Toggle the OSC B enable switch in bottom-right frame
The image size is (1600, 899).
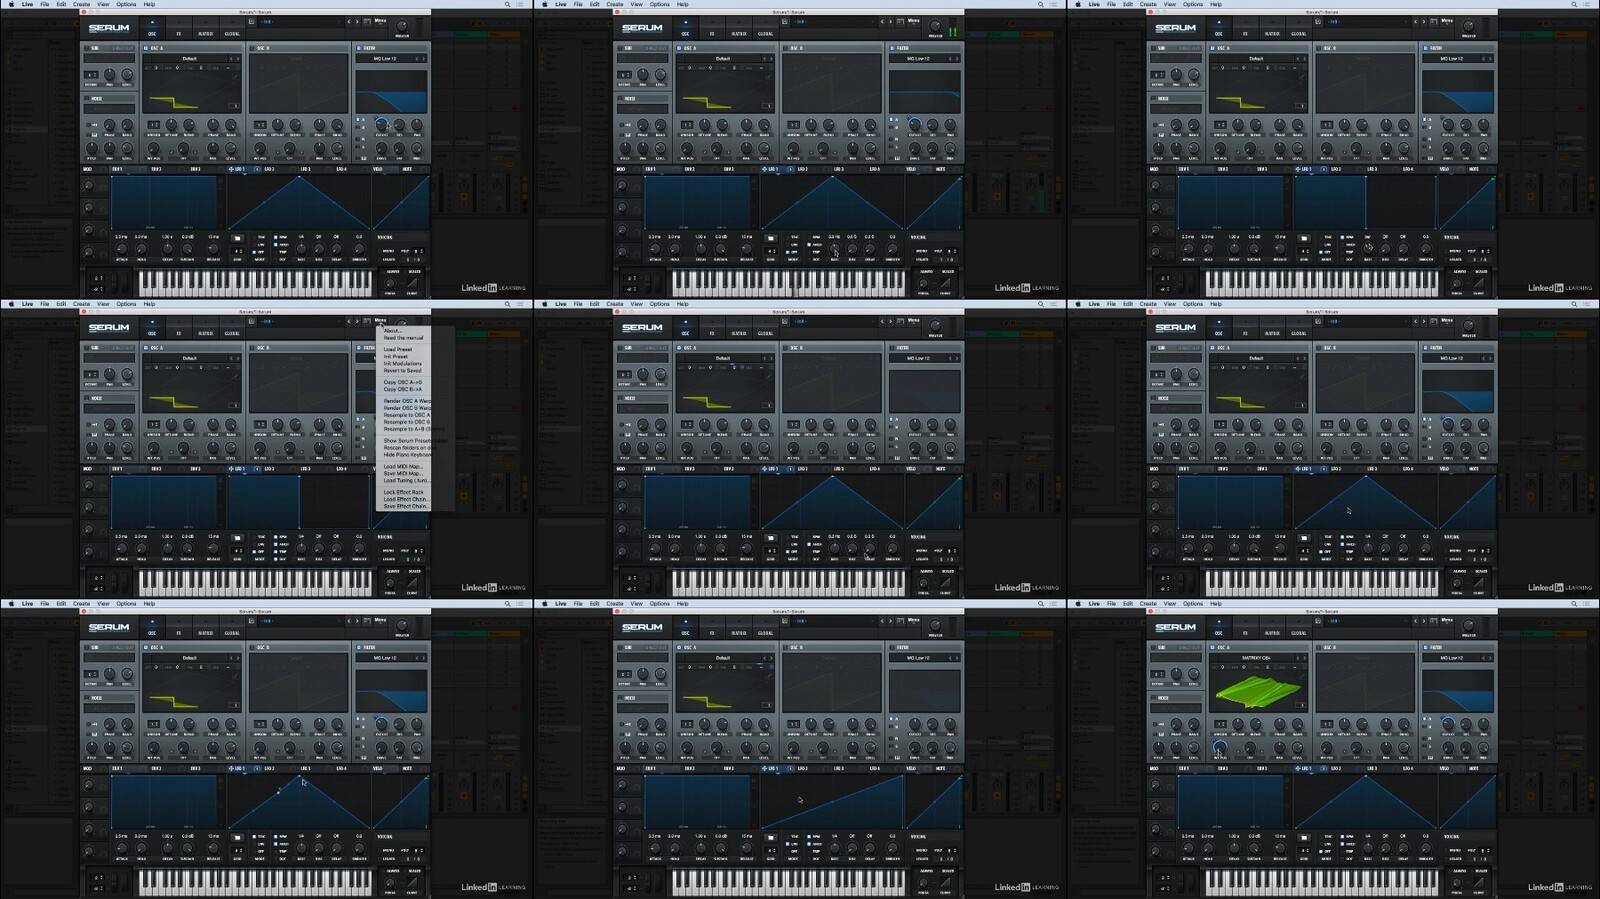(1318, 647)
